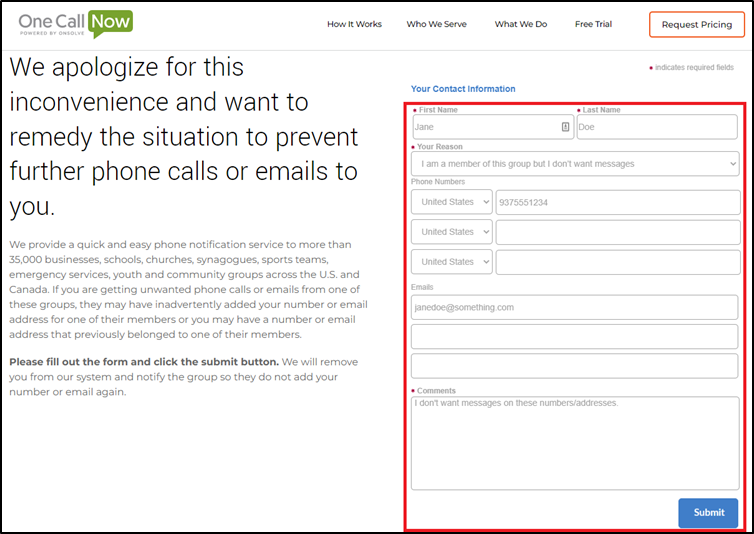Open the second phone country dropdown
This screenshot has width=754, height=534.
452,232
